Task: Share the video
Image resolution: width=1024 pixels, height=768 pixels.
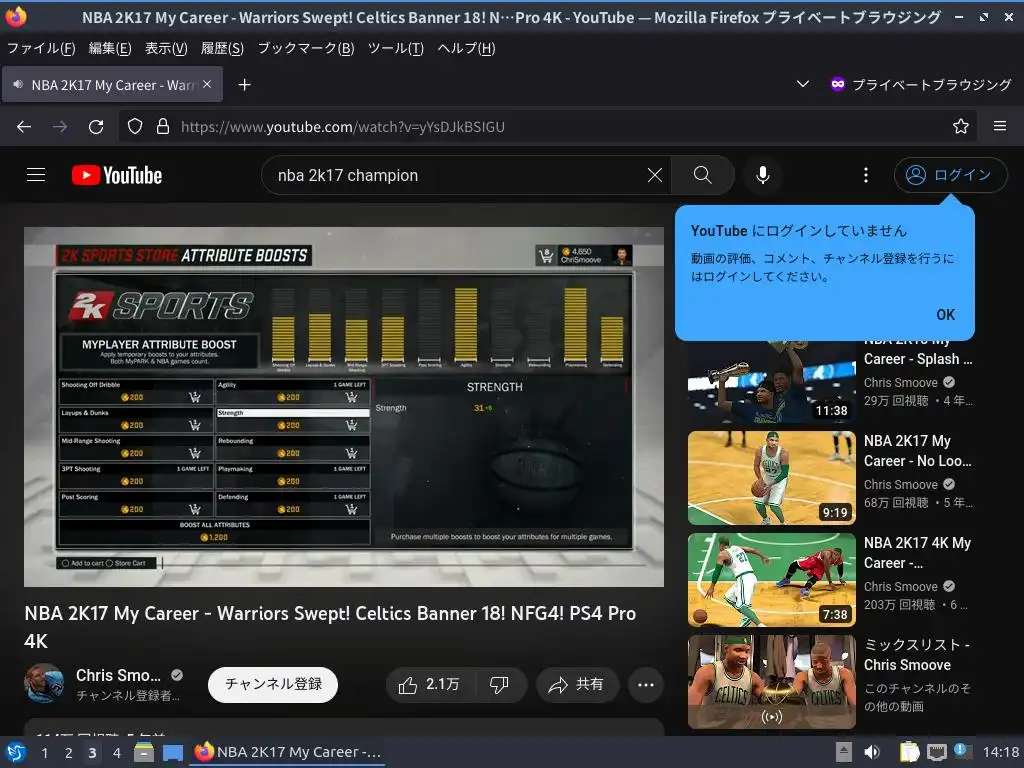Action: click(x=577, y=684)
